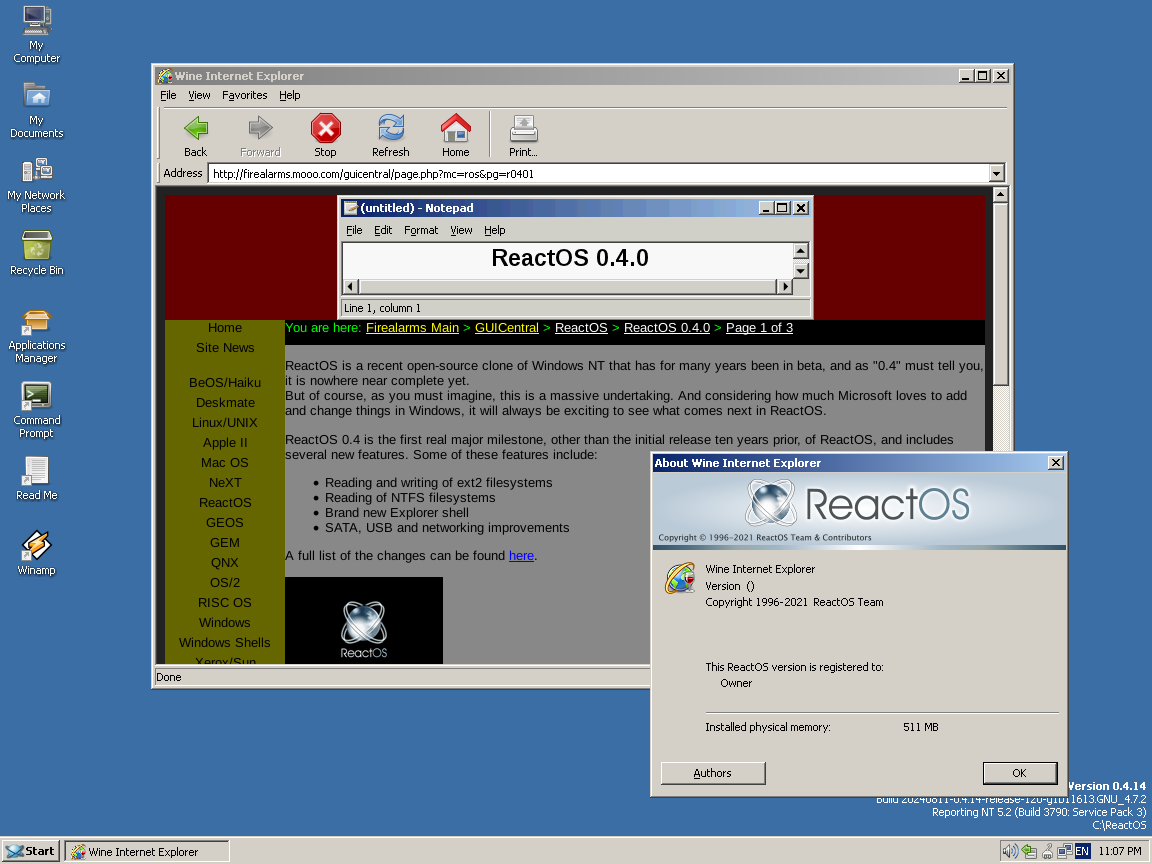Select the Recycle Bin desktop icon
Screen dimensions: 1152x864
tap(37, 245)
